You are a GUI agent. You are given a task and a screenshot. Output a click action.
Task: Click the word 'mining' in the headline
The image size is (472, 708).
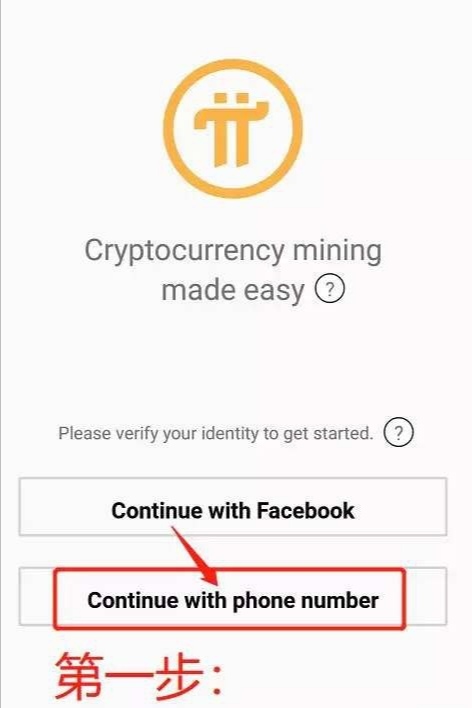pyautogui.click(x=337, y=252)
